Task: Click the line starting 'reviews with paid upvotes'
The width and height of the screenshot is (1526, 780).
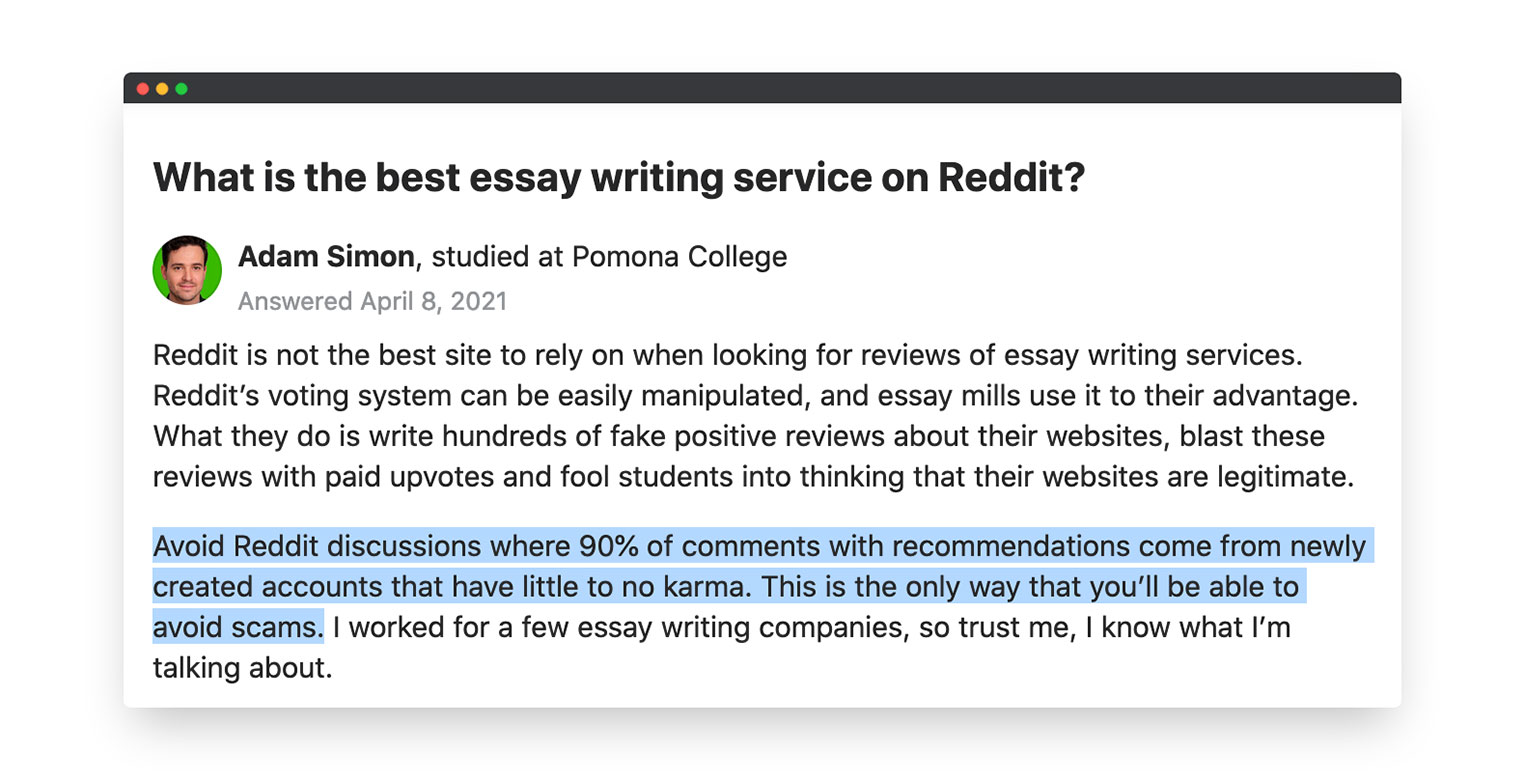Action: [x=753, y=477]
